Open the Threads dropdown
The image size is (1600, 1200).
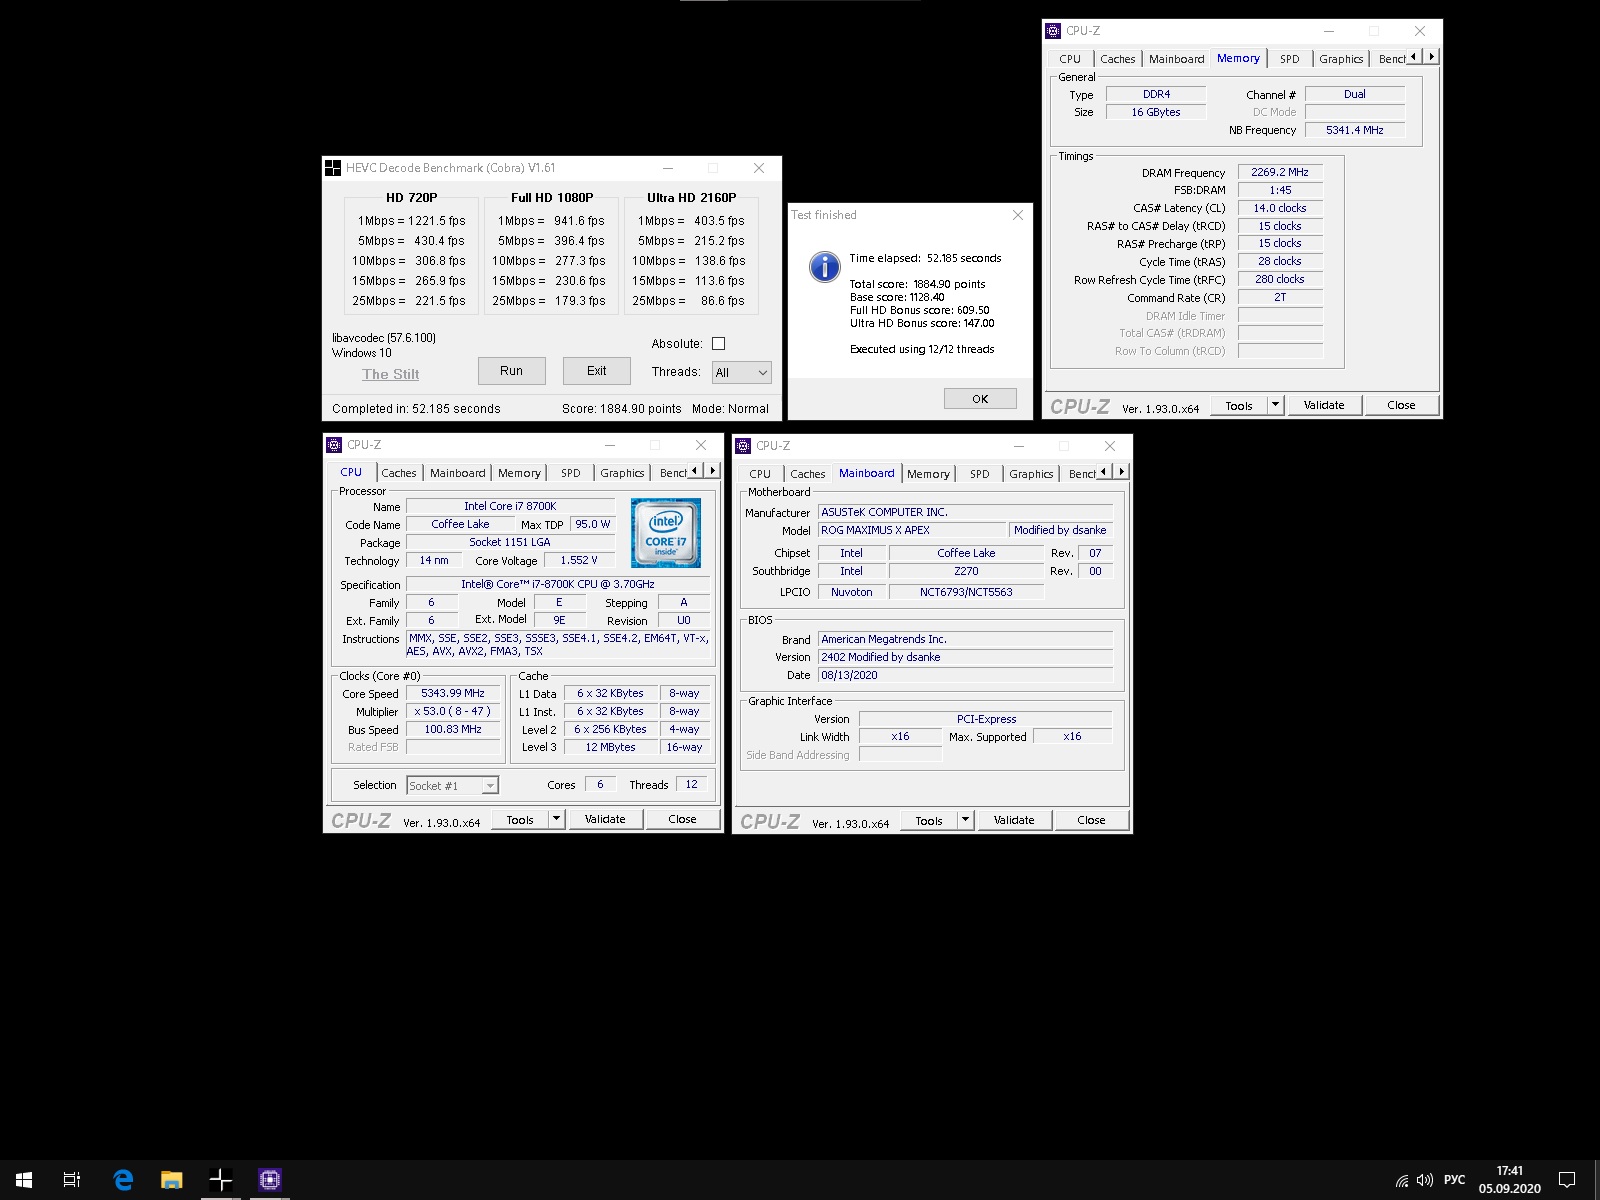pos(741,372)
